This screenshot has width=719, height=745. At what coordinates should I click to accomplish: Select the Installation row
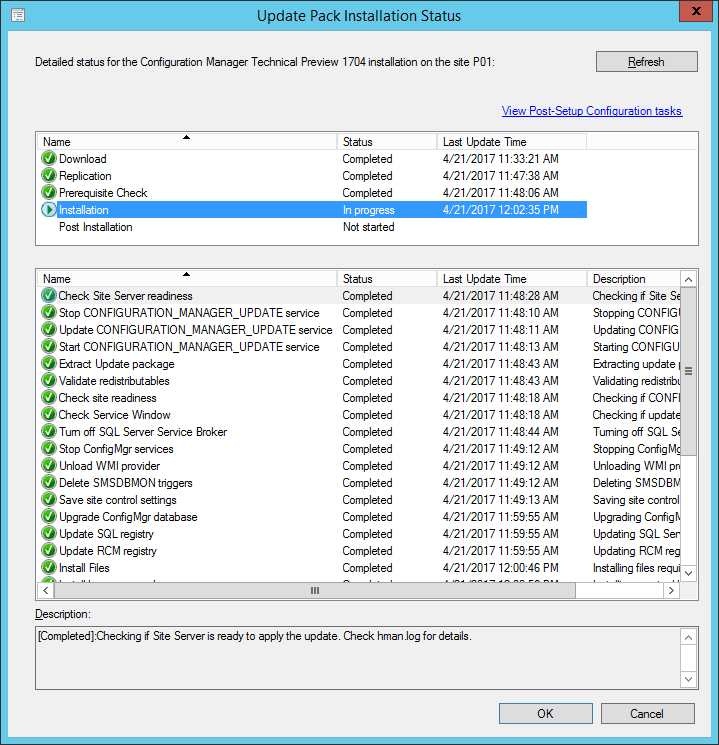(314, 210)
